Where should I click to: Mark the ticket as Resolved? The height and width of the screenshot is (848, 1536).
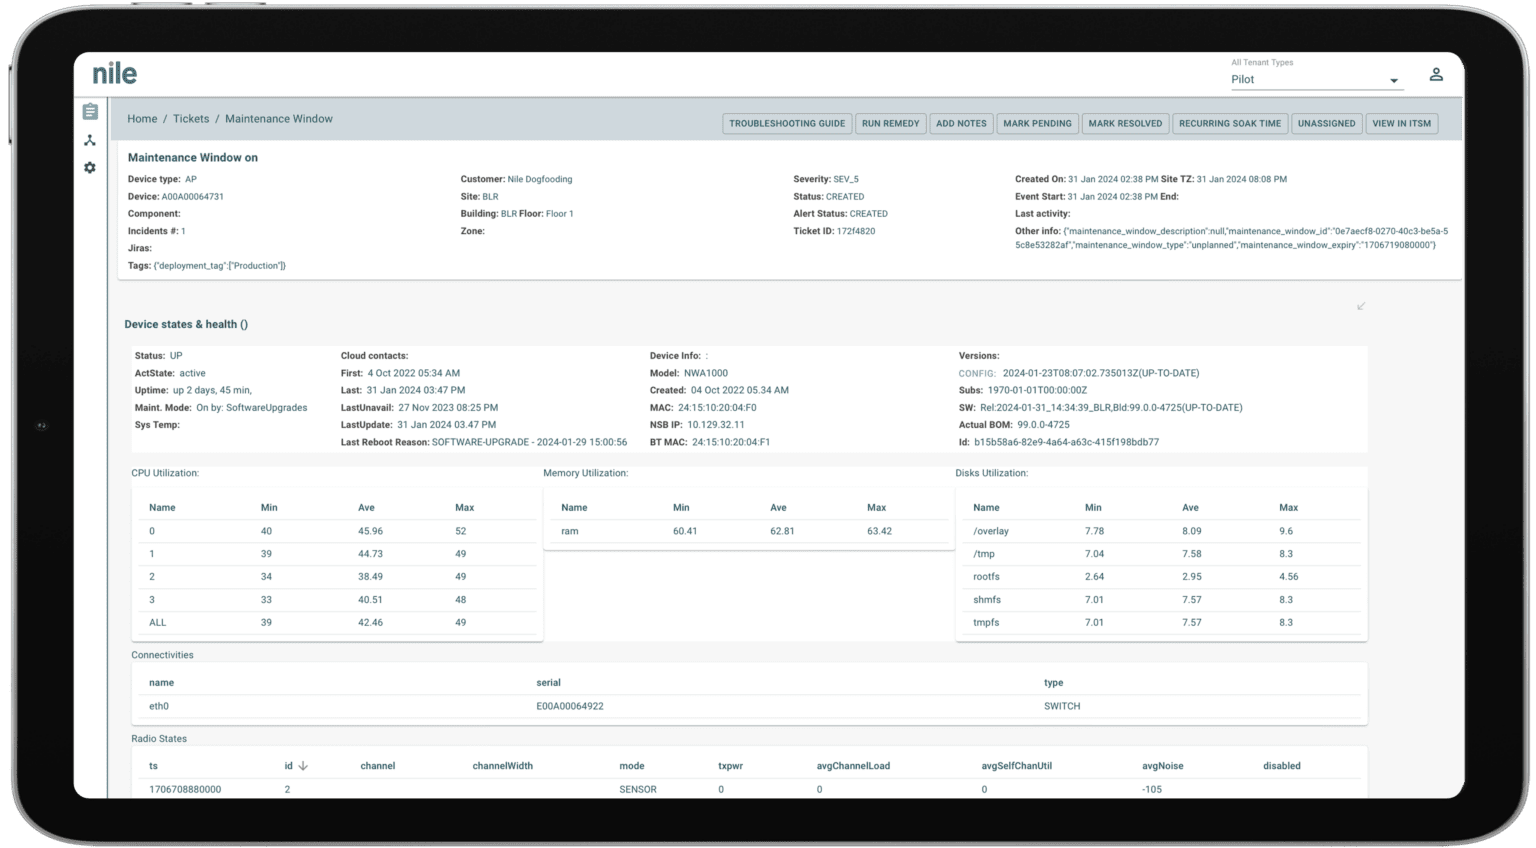1125,123
